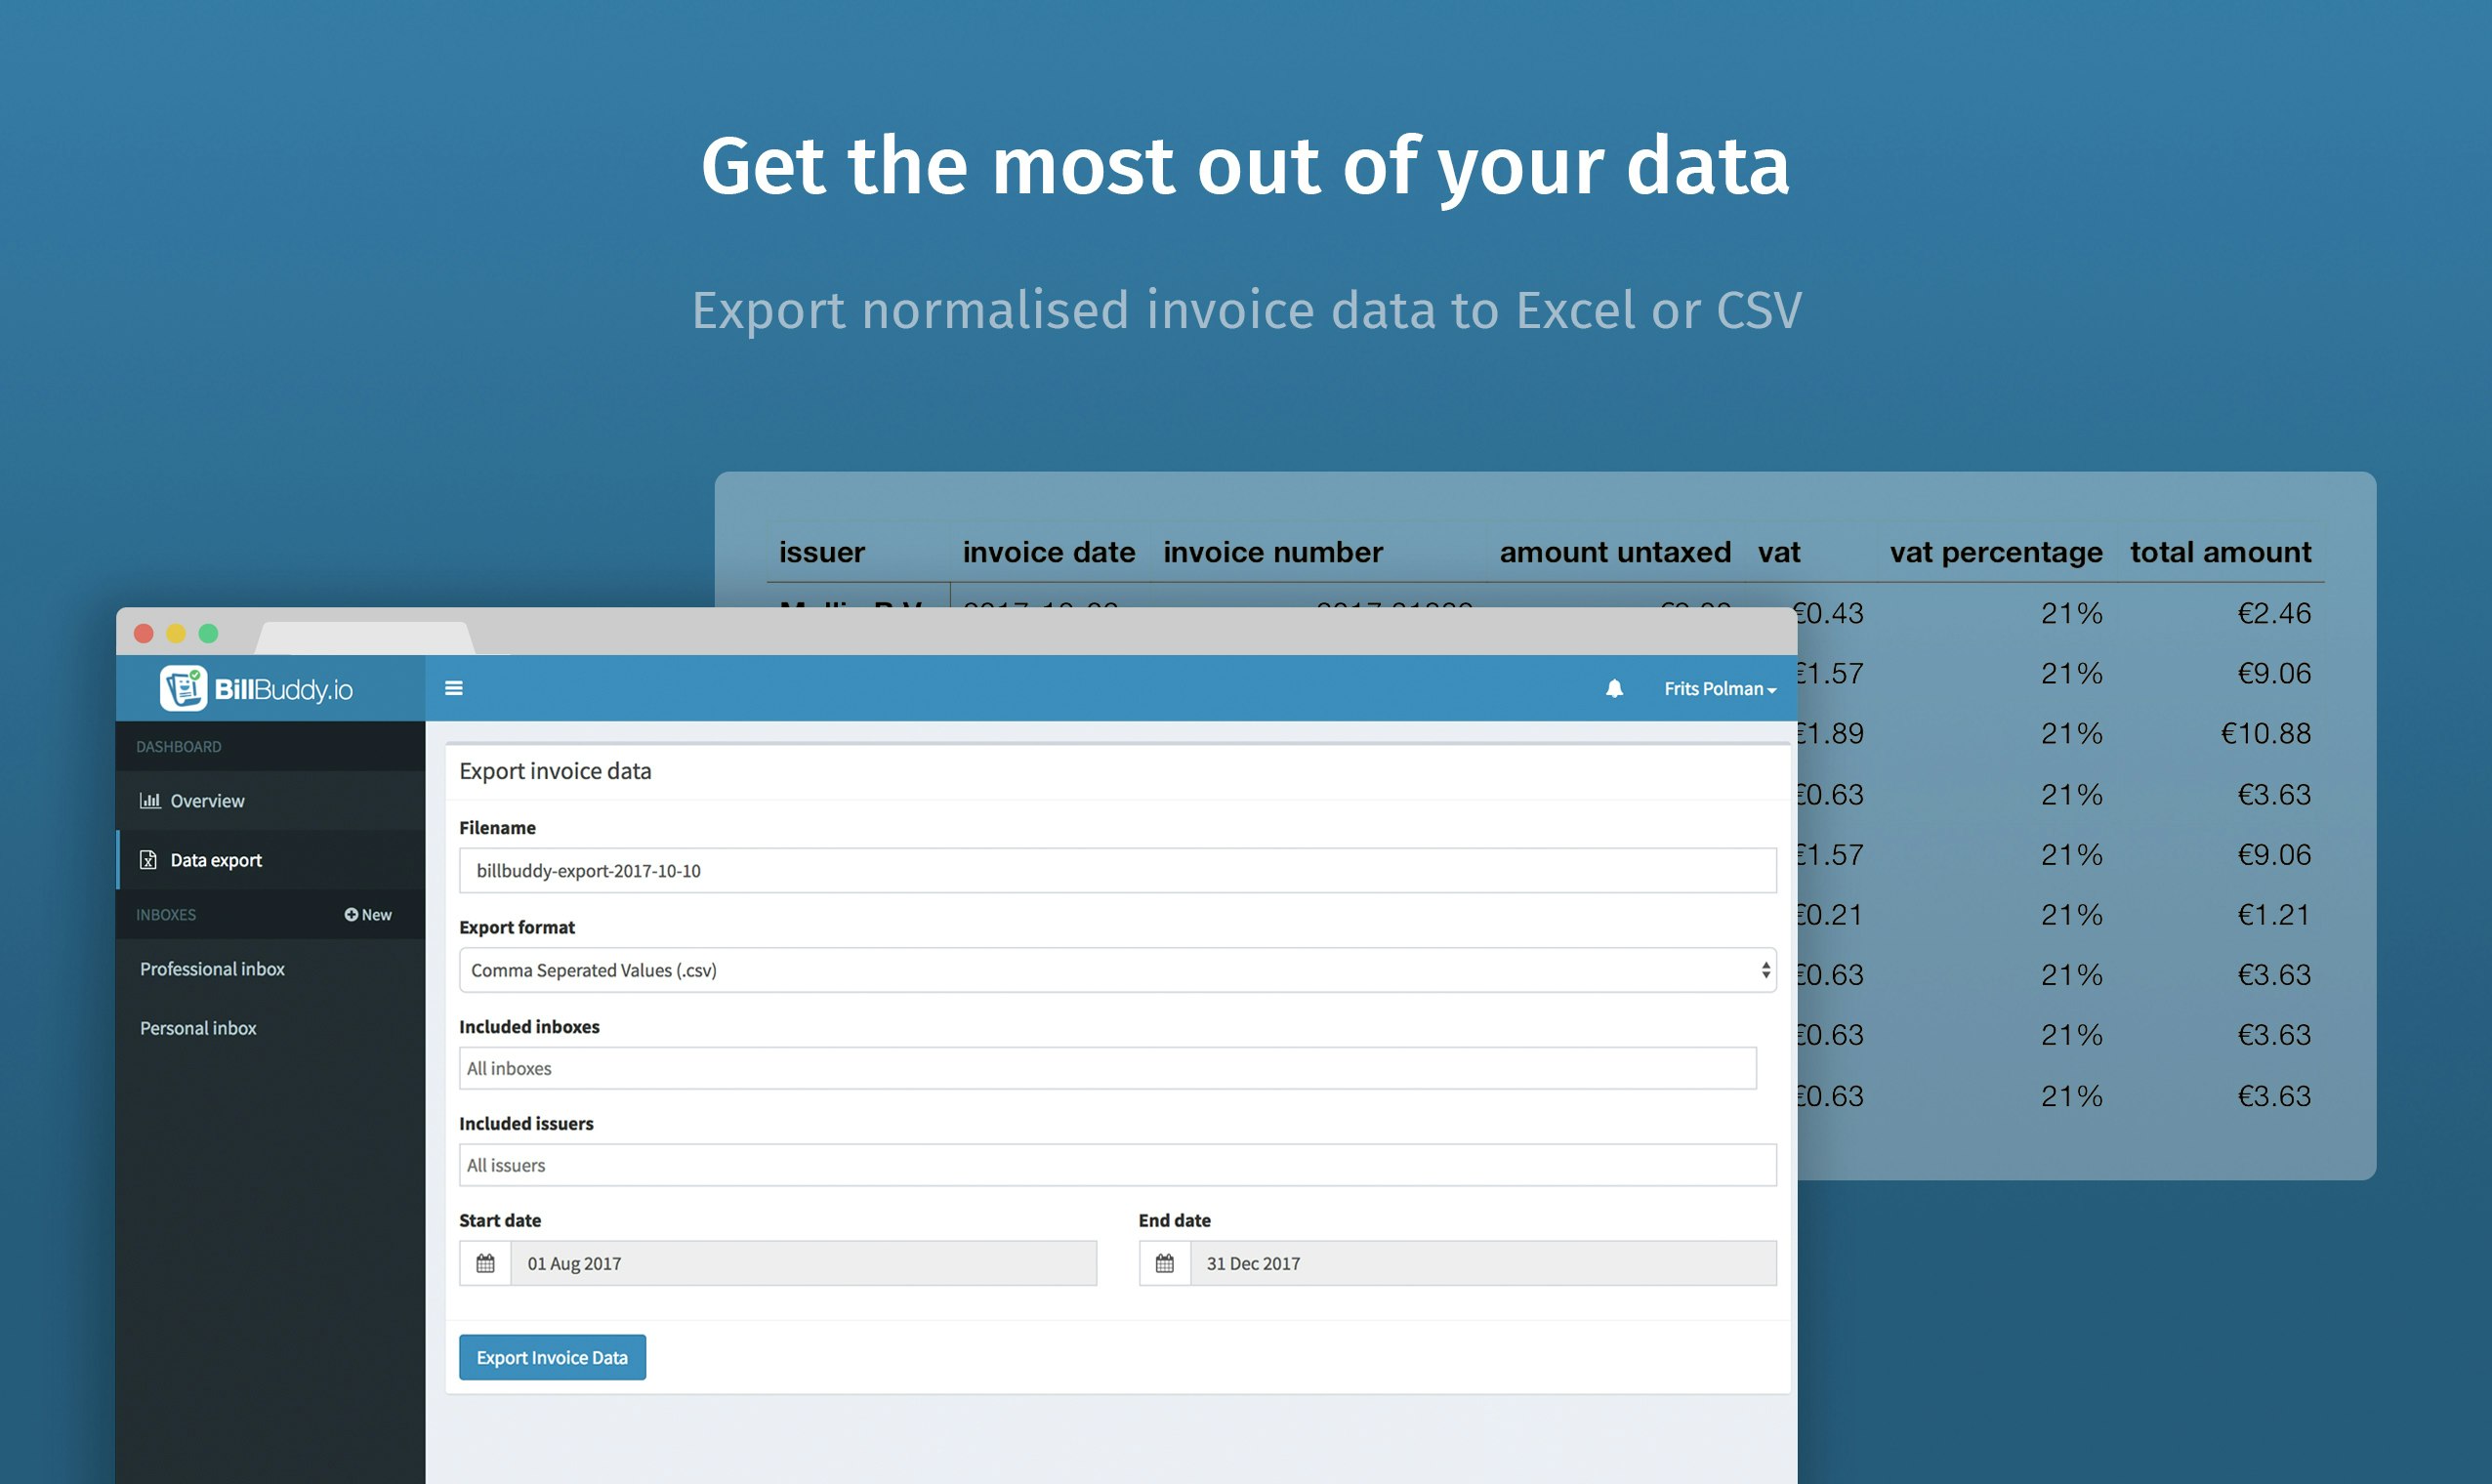Screen dimensions: 2492x1484
Task: Go to Overview in the sidebar
Action: [207, 800]
